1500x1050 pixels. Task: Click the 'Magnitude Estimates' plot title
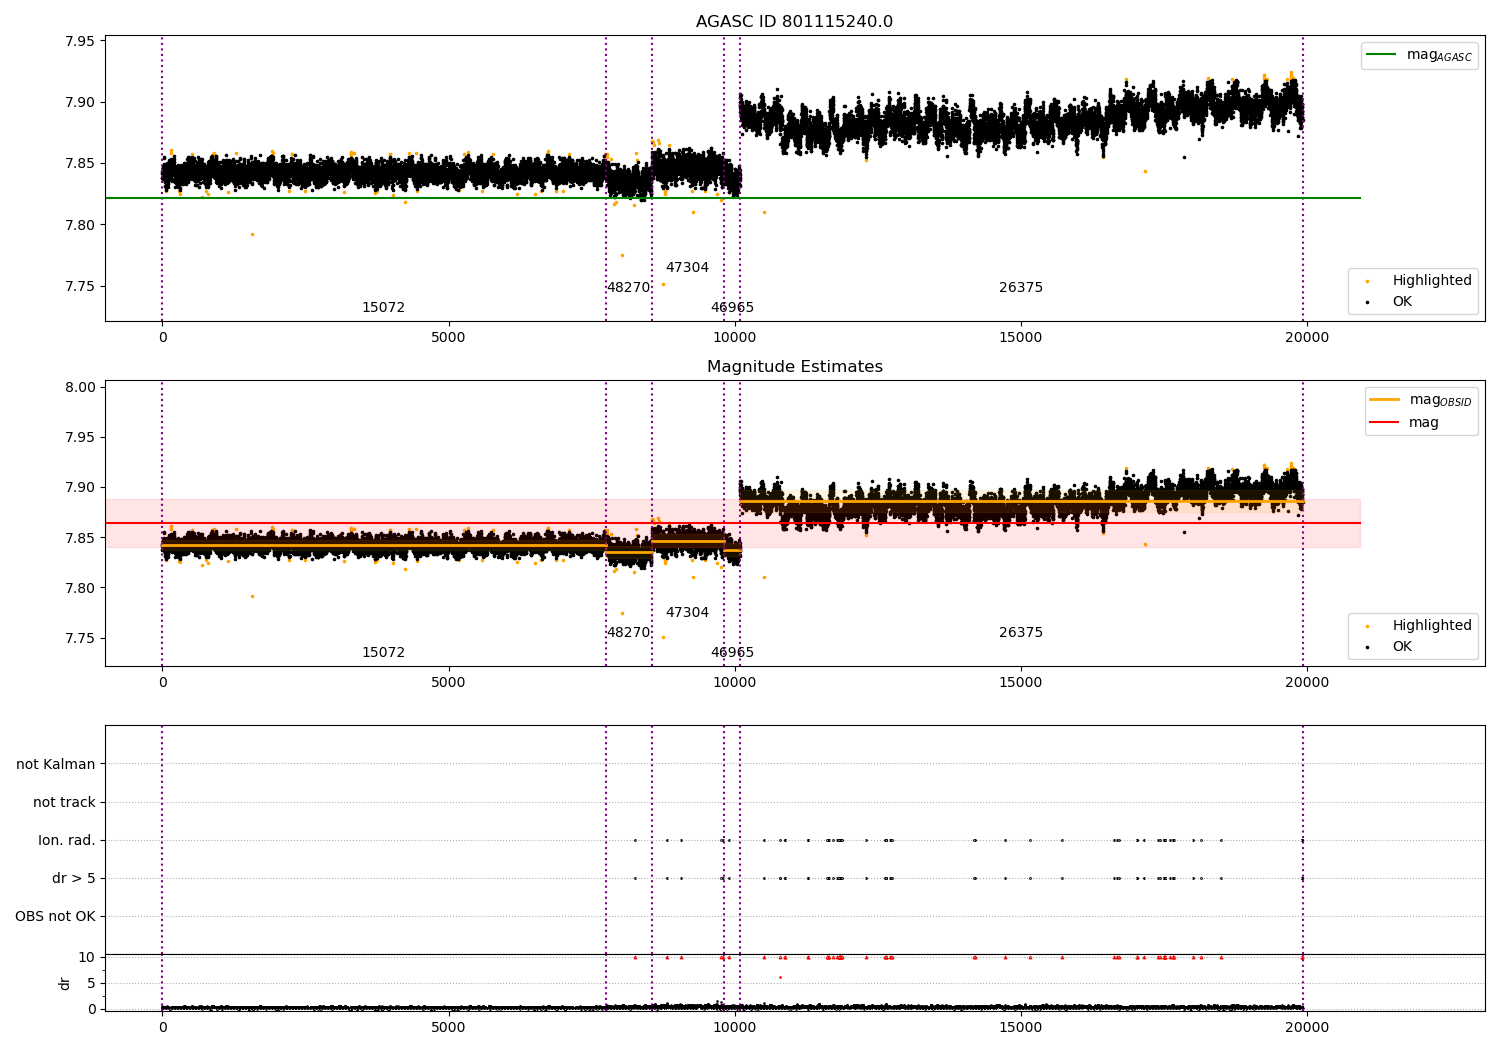pyautogui.click(x=795, y=367)
